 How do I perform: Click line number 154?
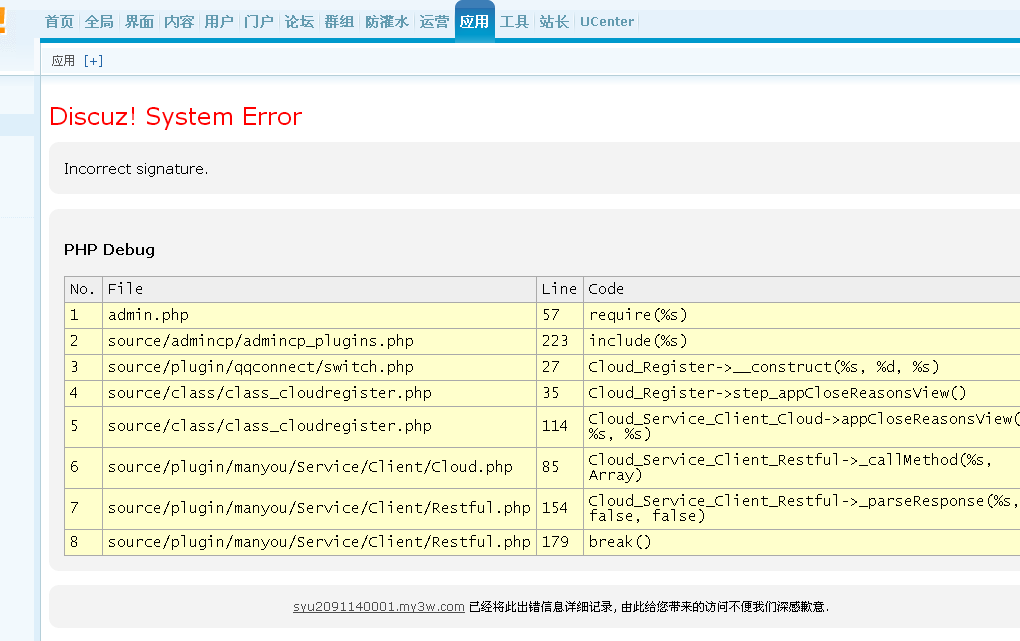point(559,508)
